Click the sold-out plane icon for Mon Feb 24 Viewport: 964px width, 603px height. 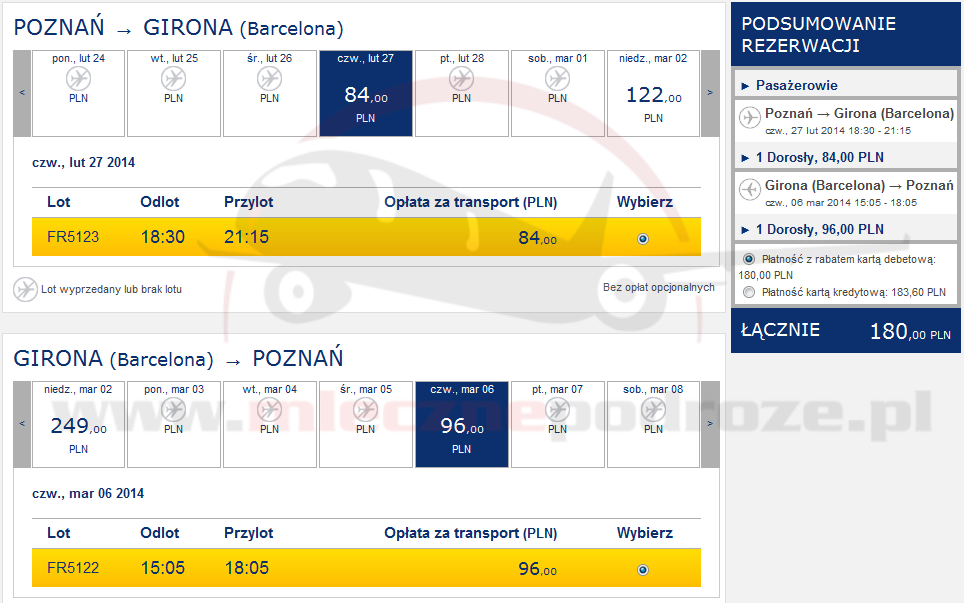78,78
